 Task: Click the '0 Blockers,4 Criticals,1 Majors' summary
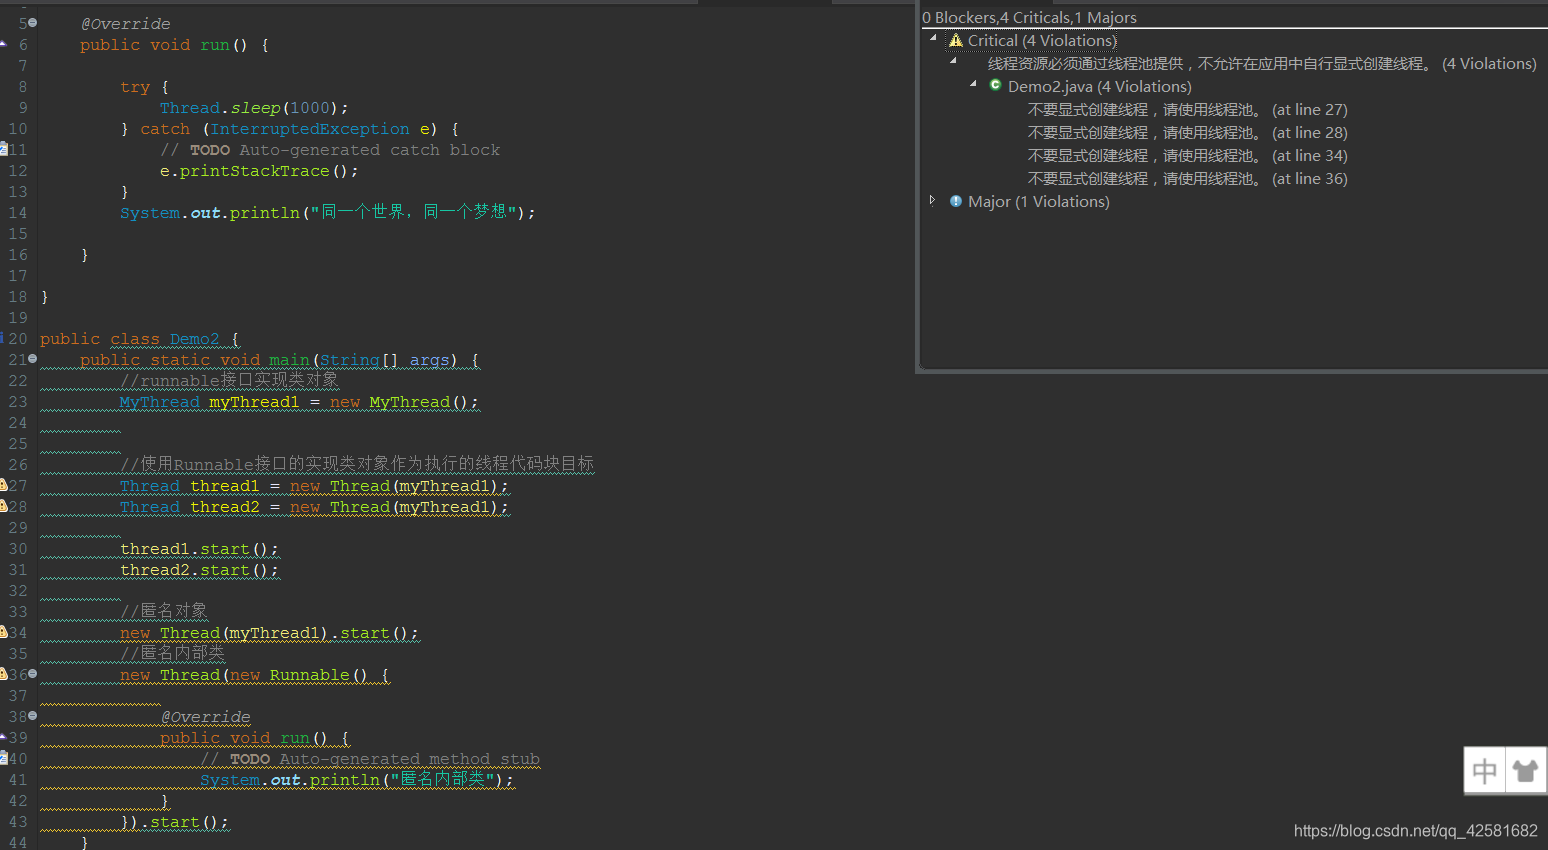tap(1029, 18)
